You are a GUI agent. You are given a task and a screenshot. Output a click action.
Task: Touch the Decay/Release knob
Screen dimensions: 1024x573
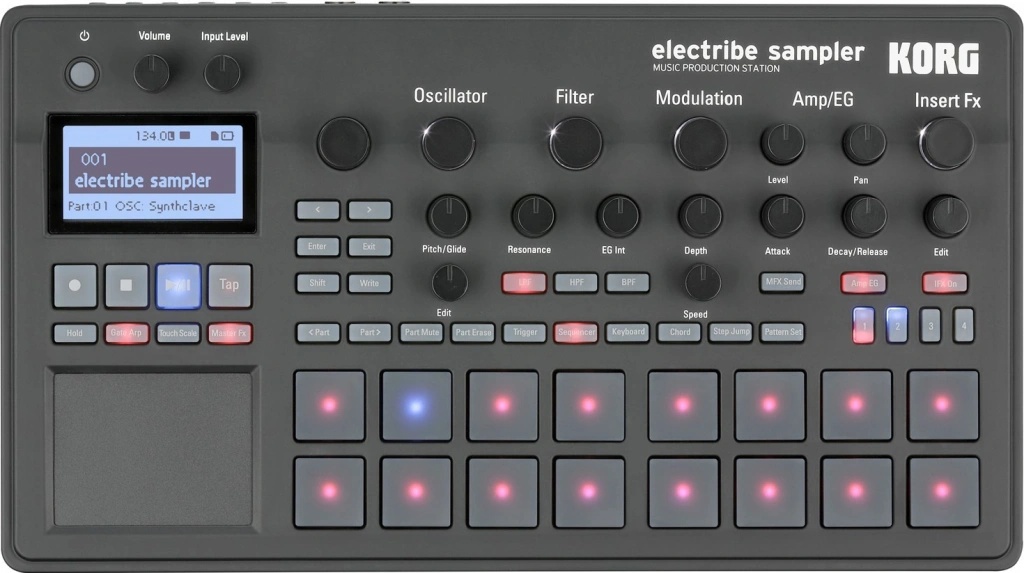click(864, 216)
